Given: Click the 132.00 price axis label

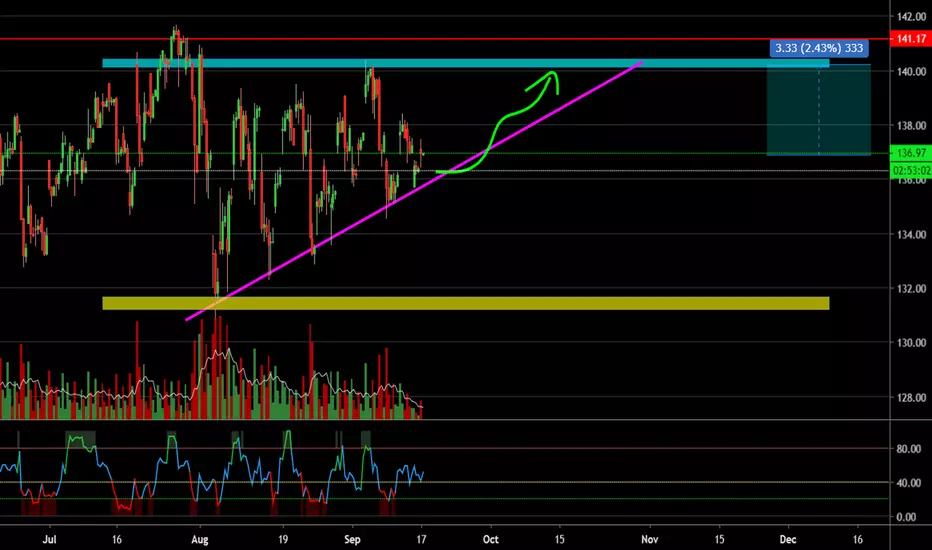Looking at the screenshot, I should tap(911, 288).
